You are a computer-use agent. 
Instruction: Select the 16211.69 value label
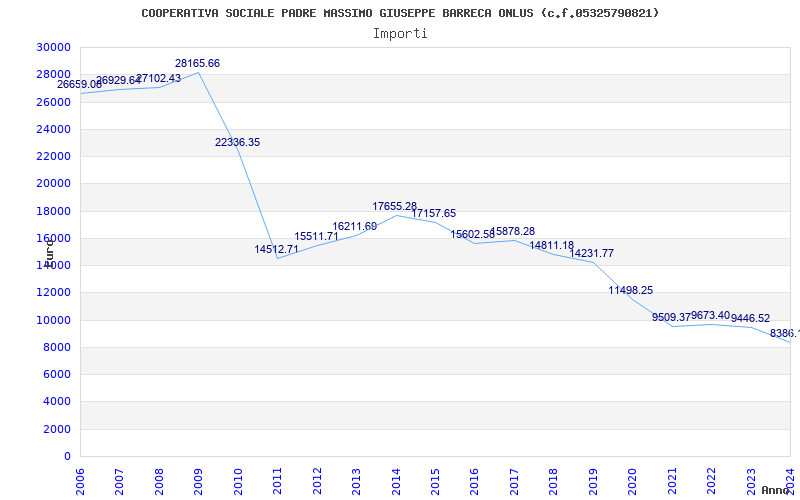coord(355,227)
